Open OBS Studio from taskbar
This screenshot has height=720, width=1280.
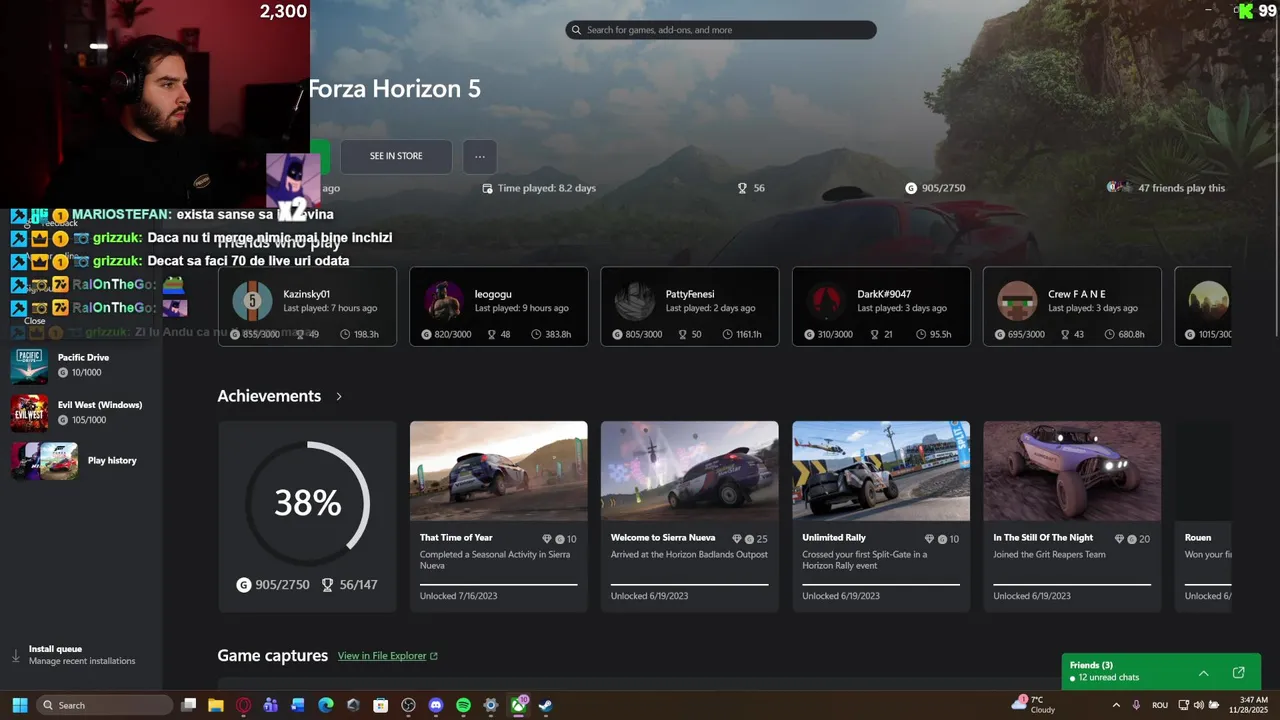(x=408, y=705)
